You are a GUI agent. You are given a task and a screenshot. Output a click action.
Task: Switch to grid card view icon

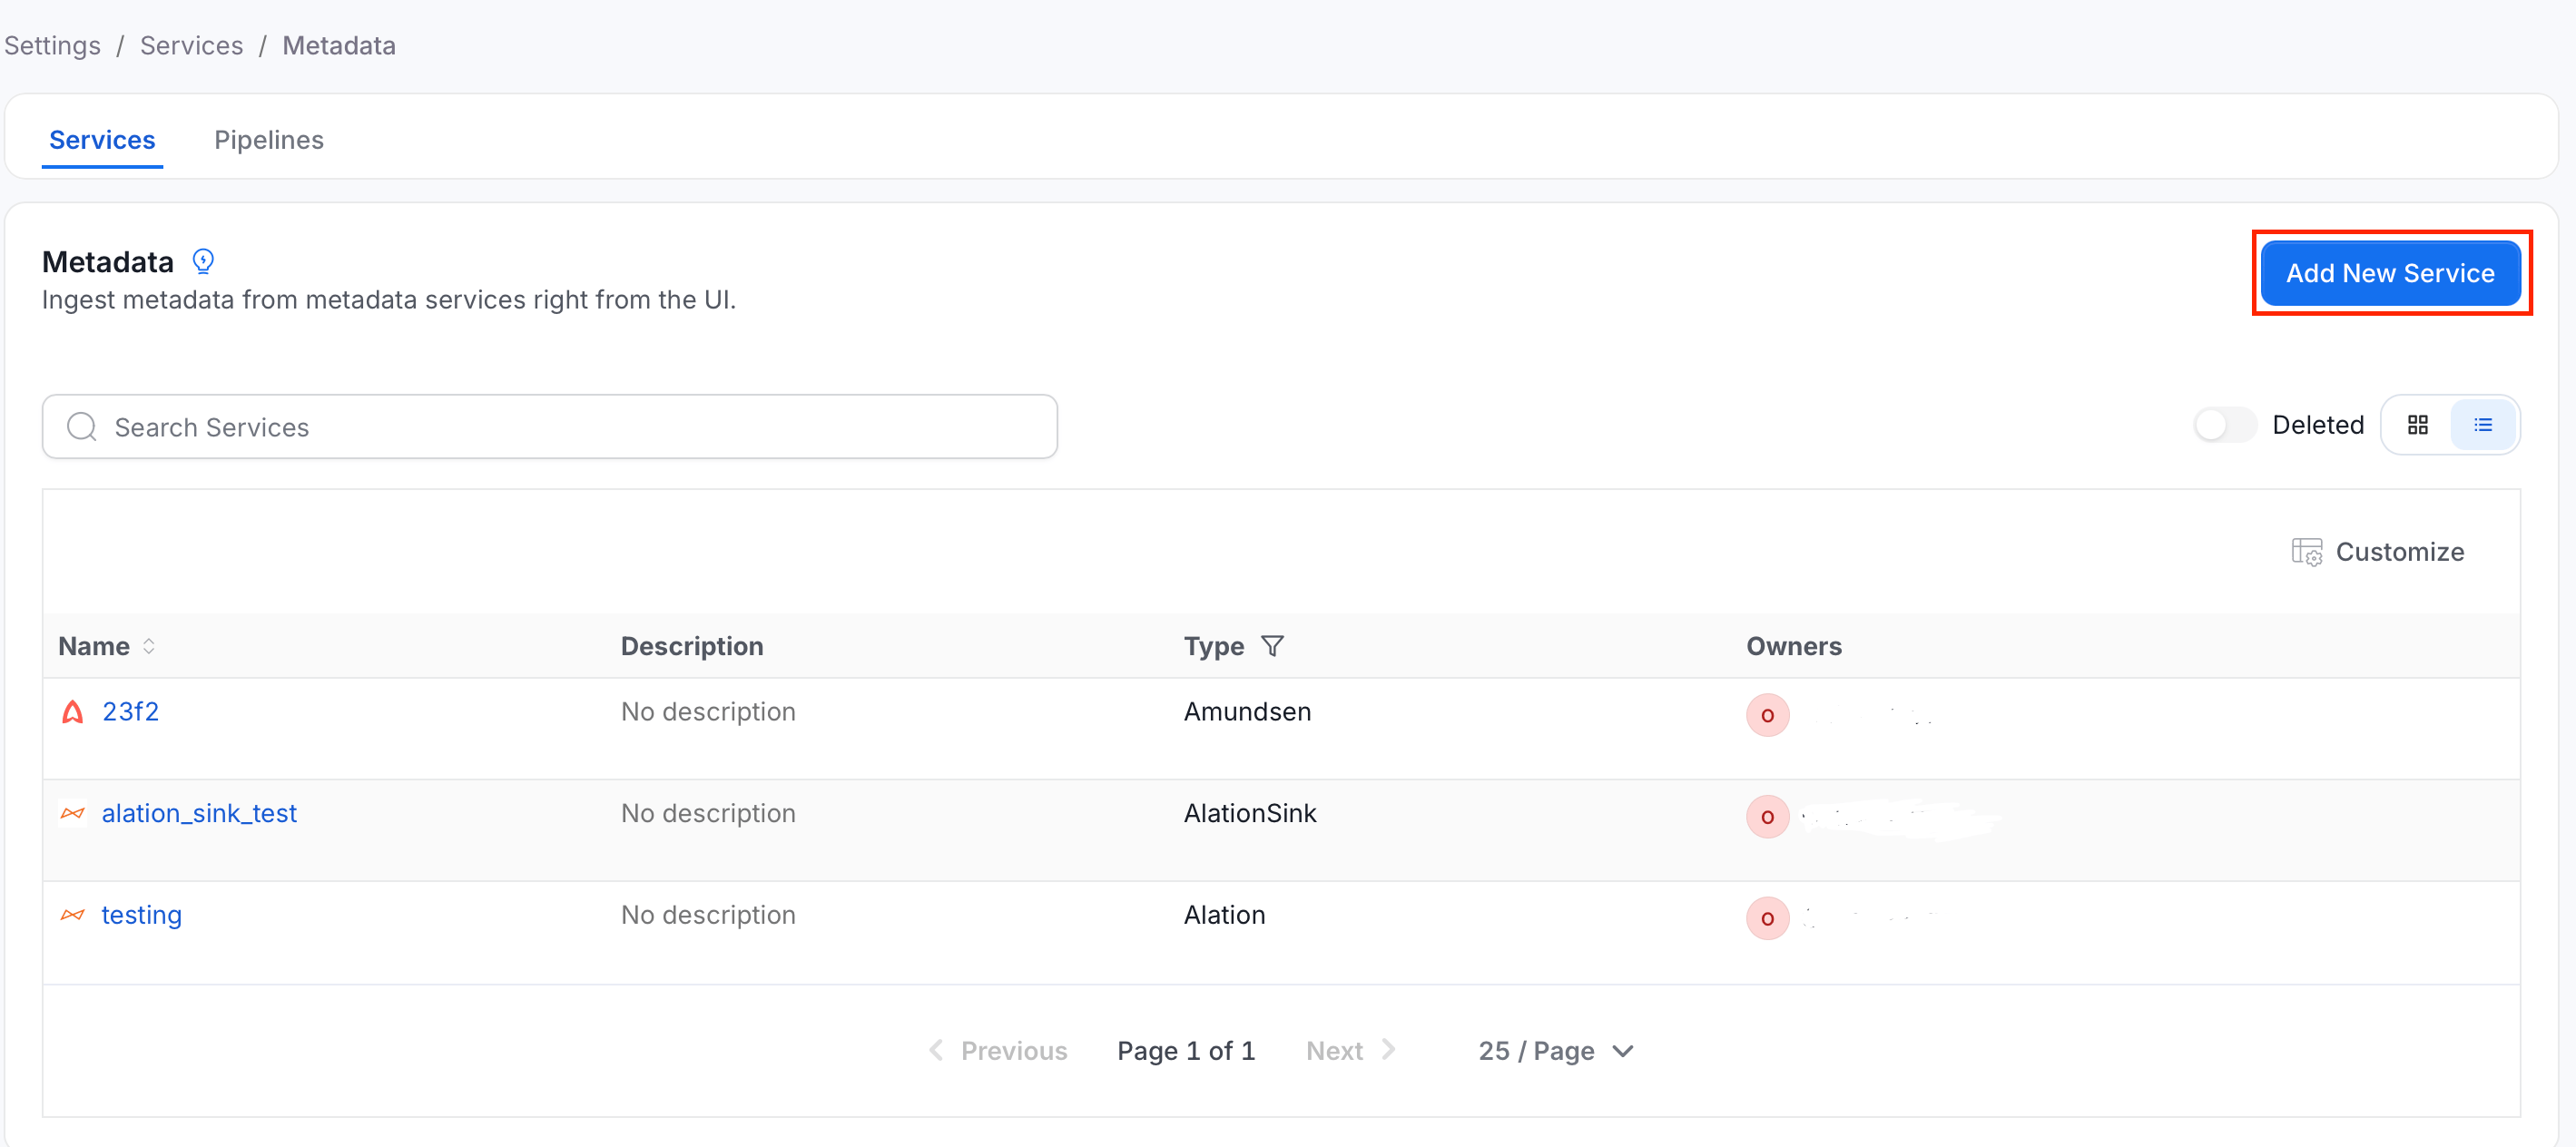[2417, 425]
